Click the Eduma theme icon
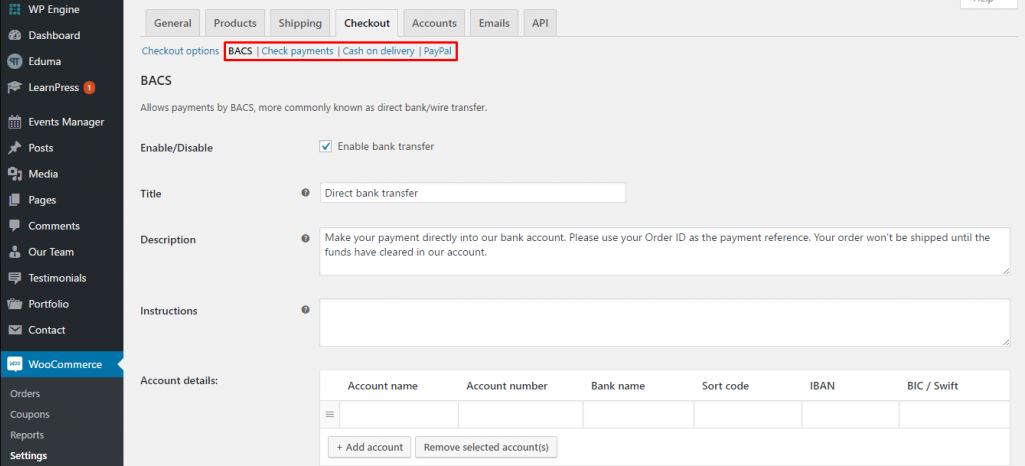 click(14, 61)
